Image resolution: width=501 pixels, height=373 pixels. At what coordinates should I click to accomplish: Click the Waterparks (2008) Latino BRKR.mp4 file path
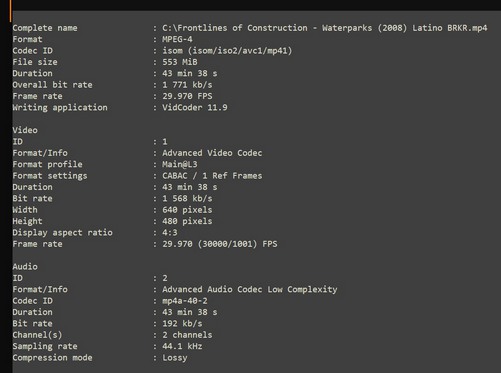click(325, 28)
